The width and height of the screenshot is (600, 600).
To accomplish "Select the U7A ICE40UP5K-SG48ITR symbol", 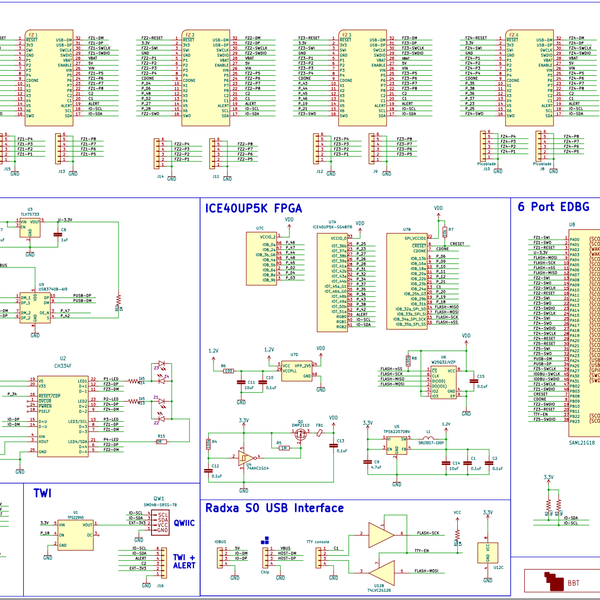I will click(332, 282).
